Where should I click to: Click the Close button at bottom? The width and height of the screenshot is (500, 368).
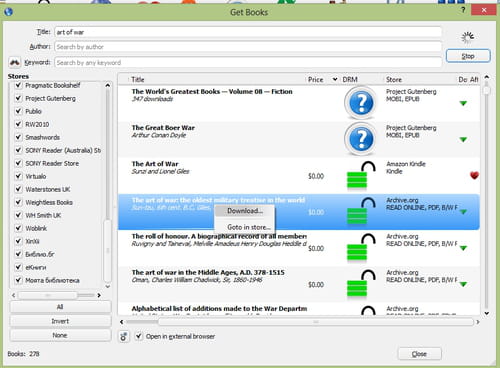coord(419,354)
